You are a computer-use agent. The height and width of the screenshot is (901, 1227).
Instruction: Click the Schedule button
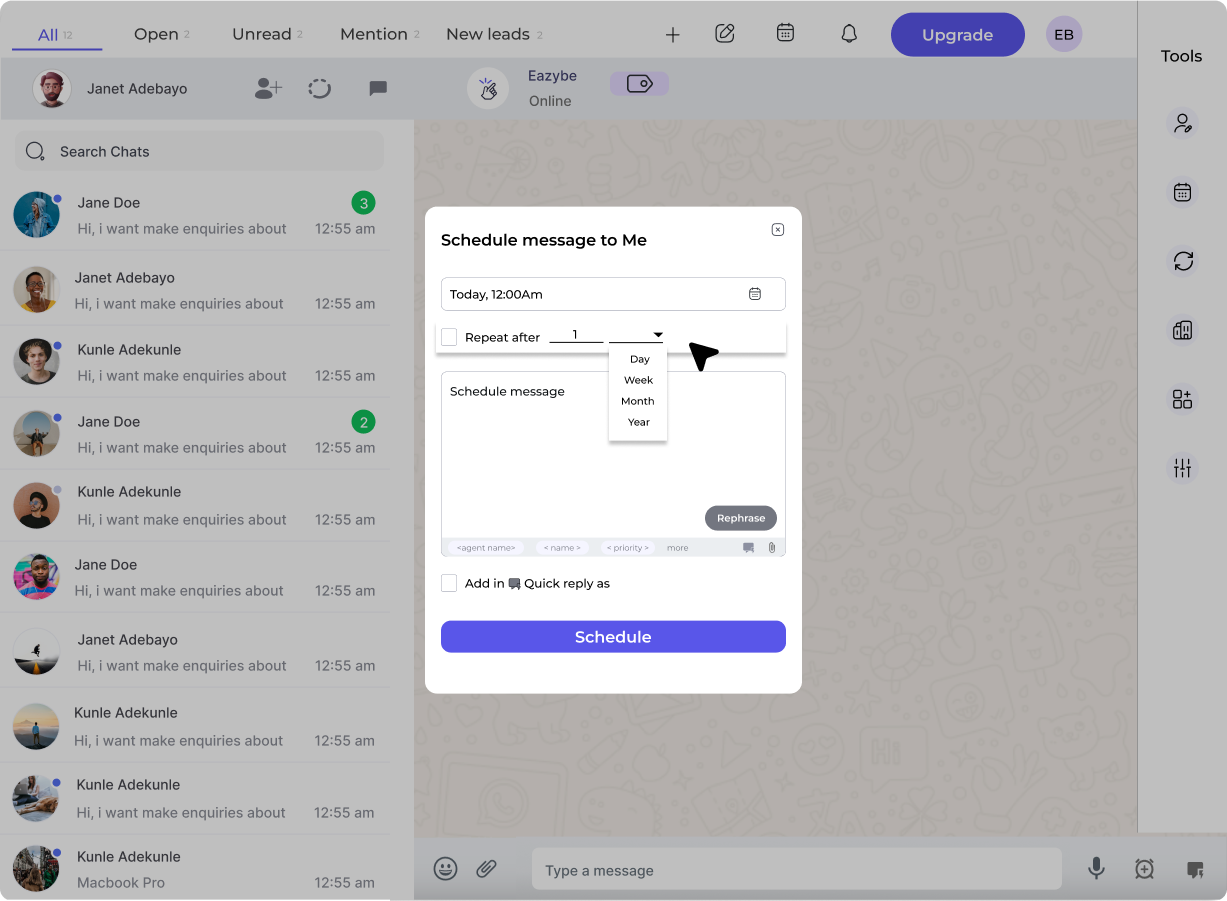[613, 636]
